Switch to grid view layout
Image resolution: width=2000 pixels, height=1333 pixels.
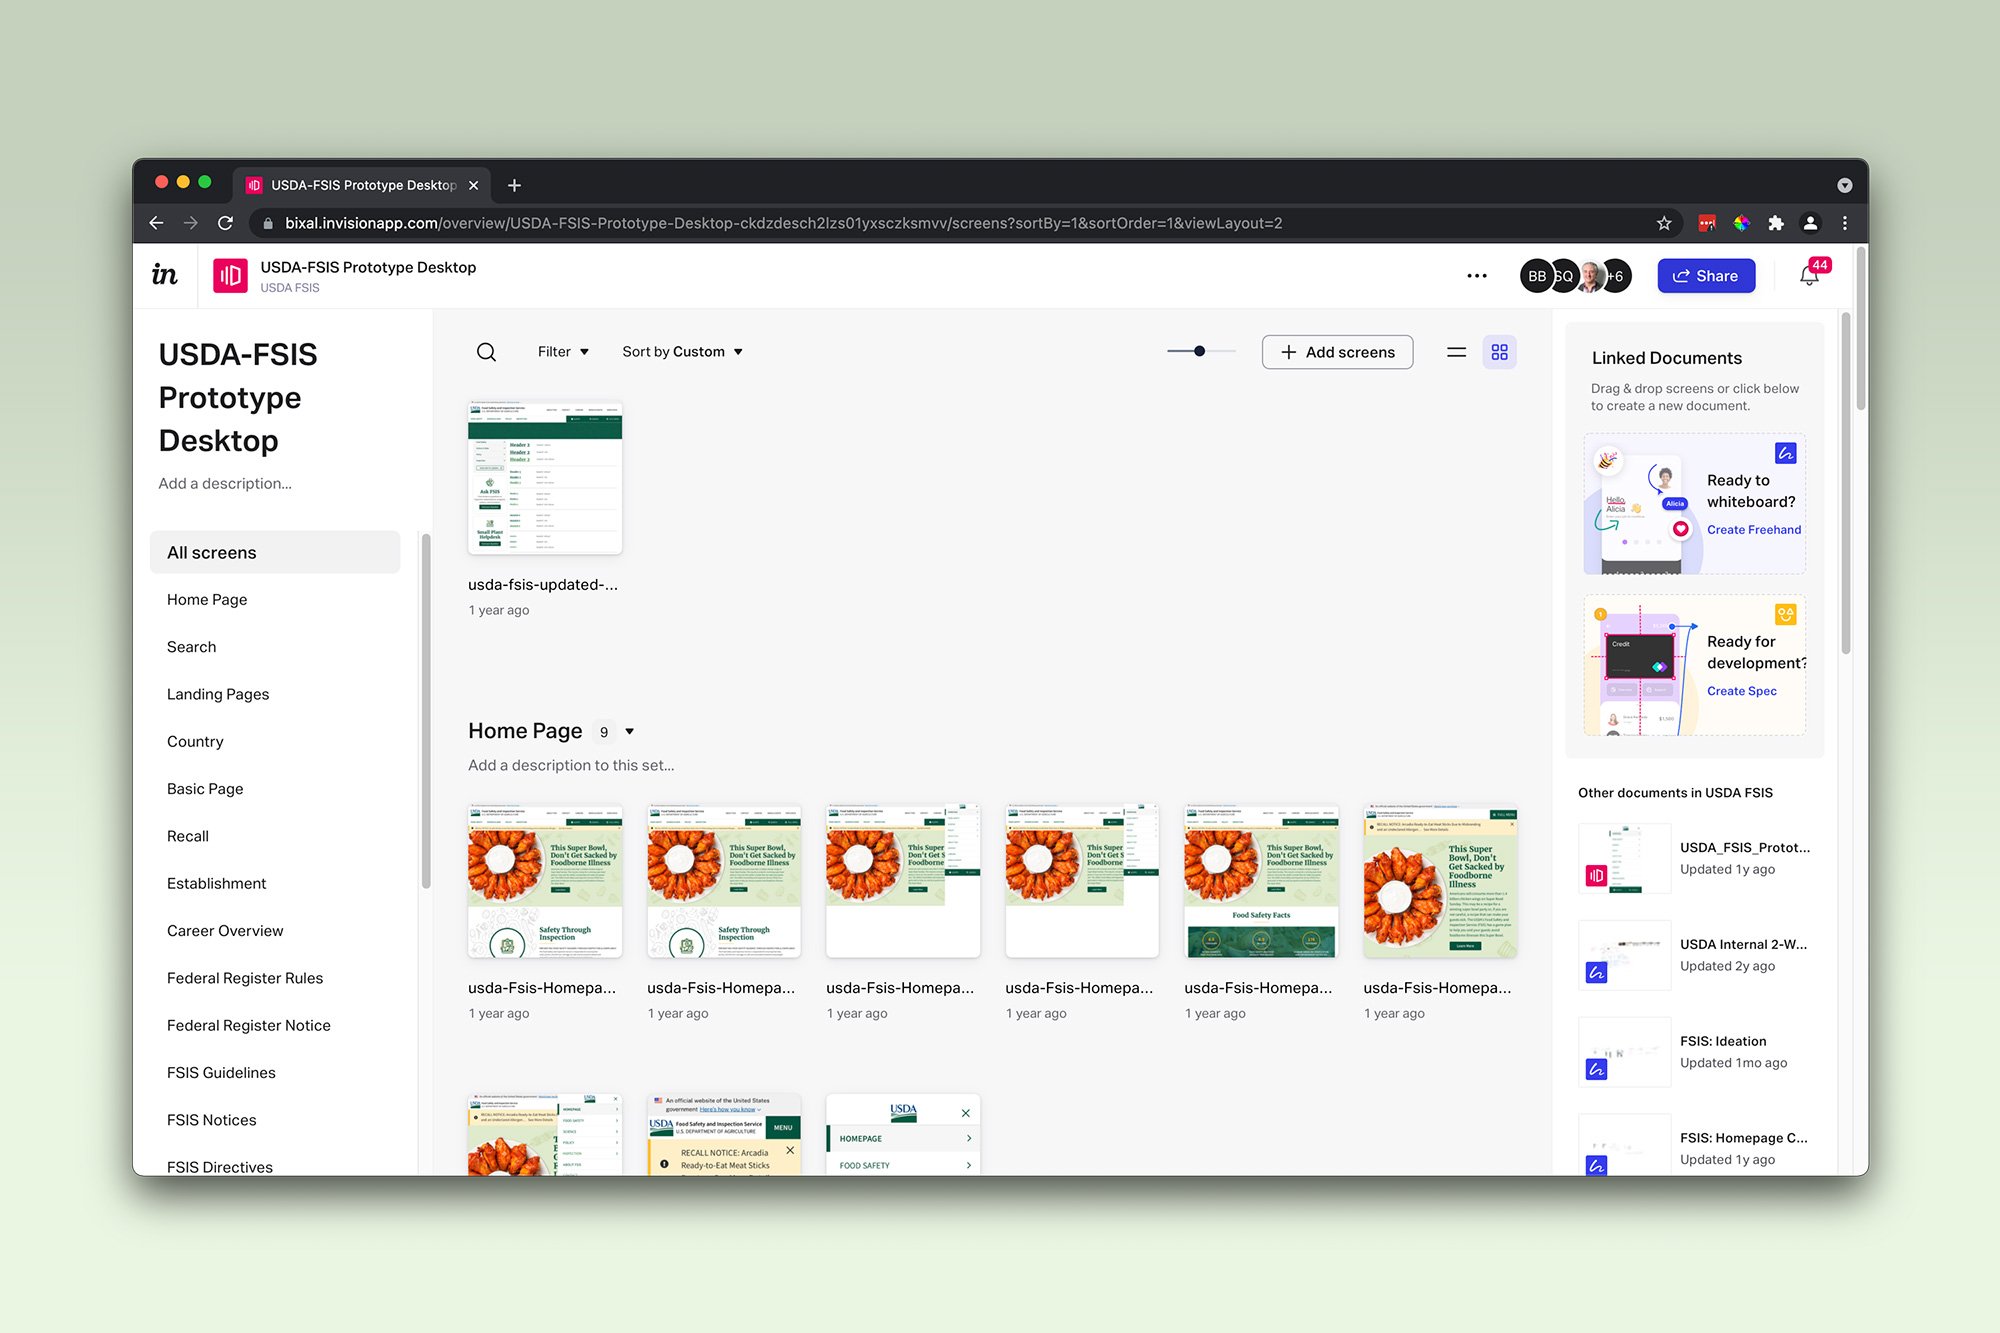[1499, 352]
